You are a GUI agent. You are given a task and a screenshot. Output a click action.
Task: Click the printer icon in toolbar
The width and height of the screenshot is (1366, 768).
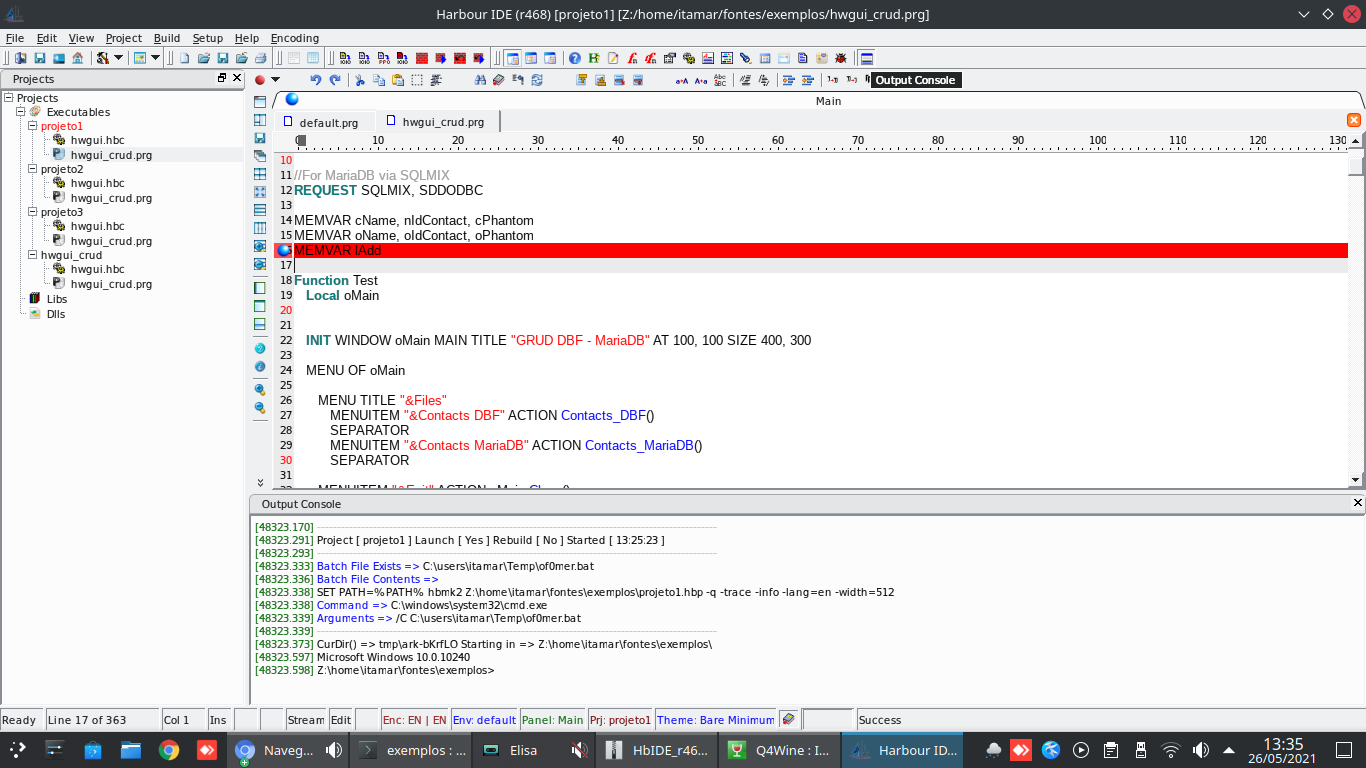click(260, 58)
